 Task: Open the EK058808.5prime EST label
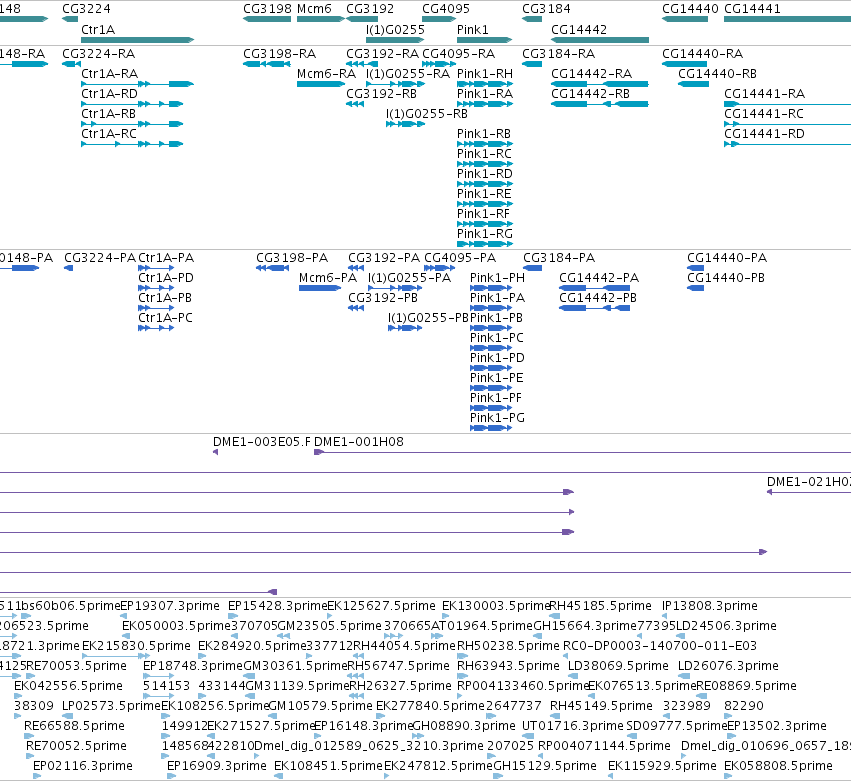click(x=778, y=766)
